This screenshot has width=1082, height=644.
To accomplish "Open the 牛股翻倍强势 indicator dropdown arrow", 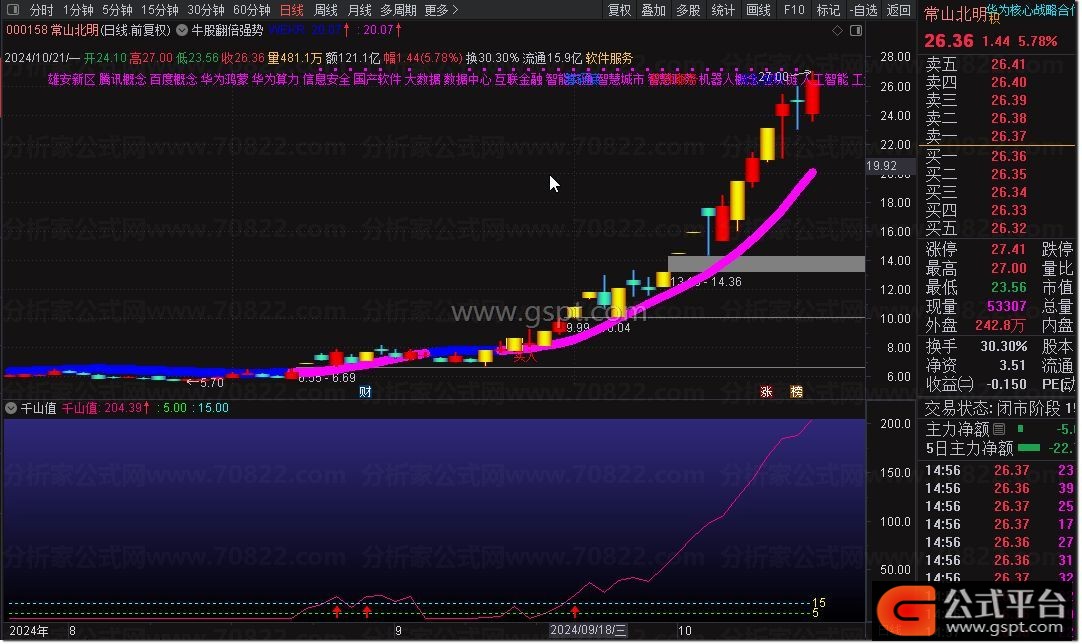I will 182,30.
